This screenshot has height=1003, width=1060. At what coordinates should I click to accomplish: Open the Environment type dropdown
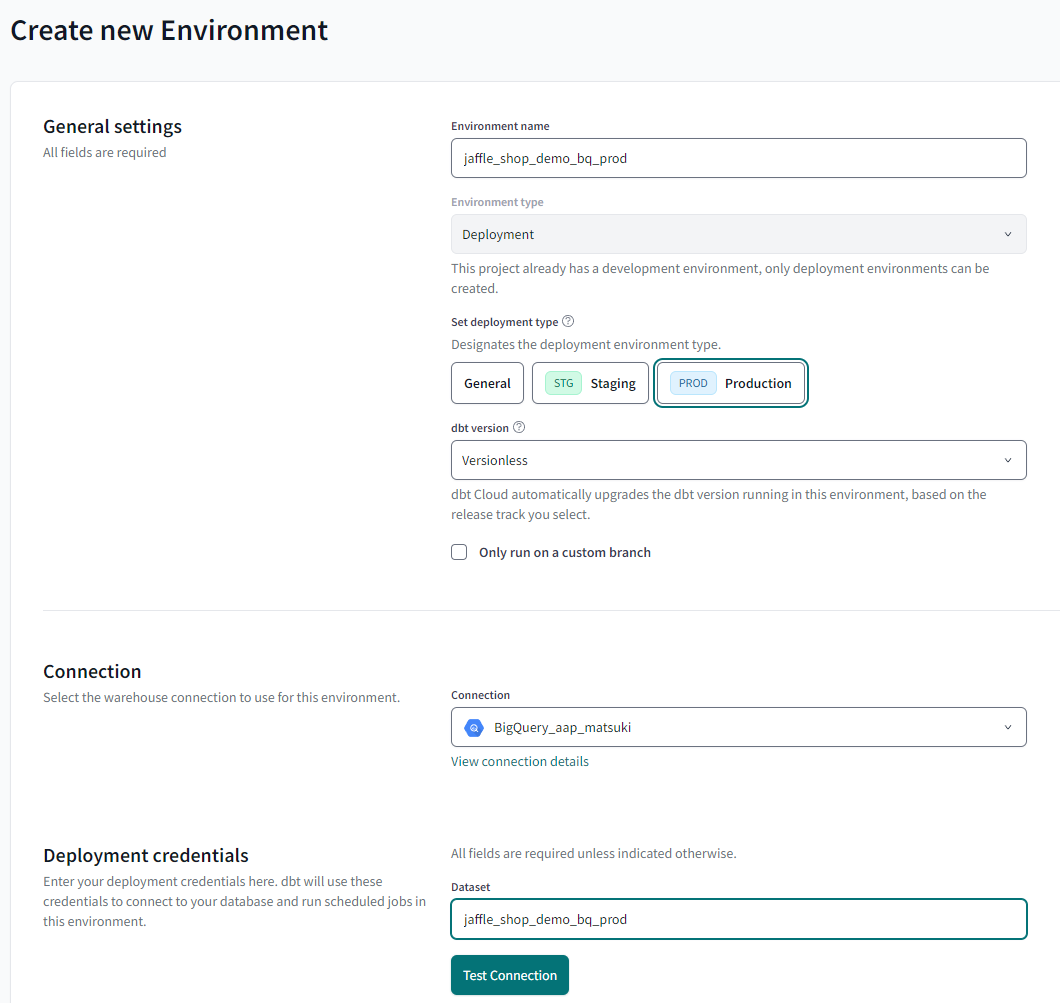click(738, 234)
